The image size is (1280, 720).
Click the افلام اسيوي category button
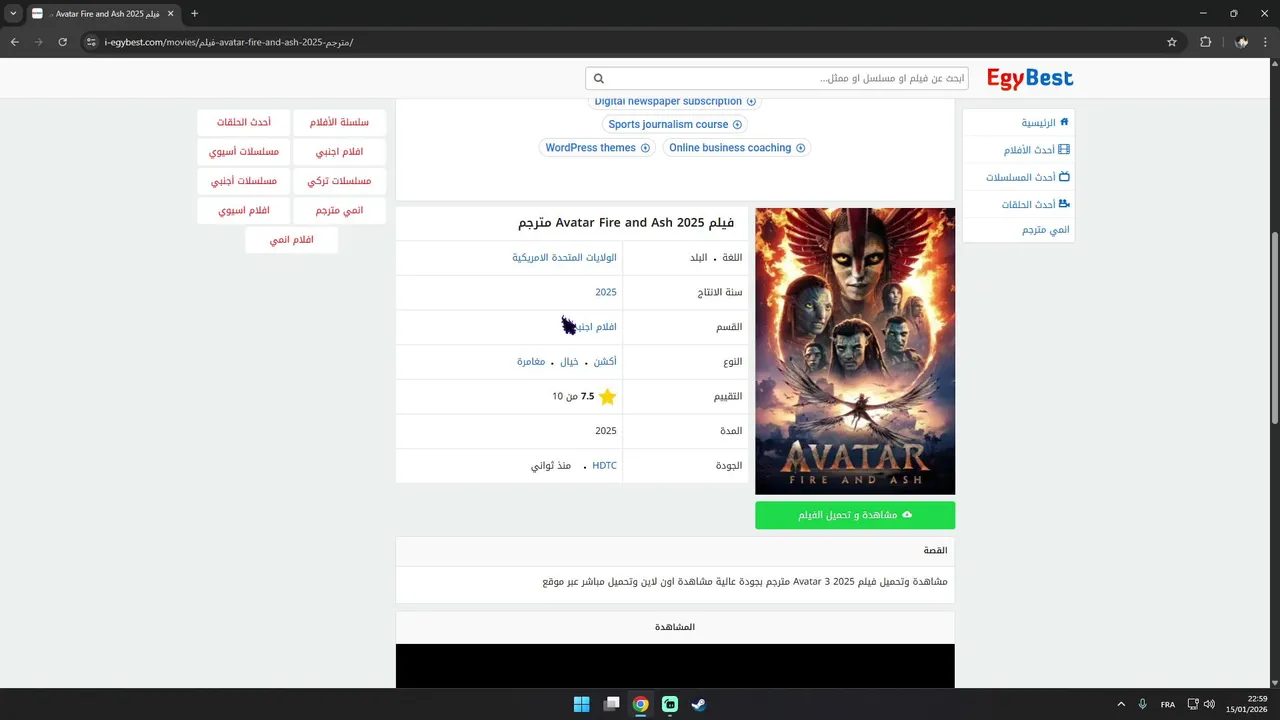click(x=244, y=210)
